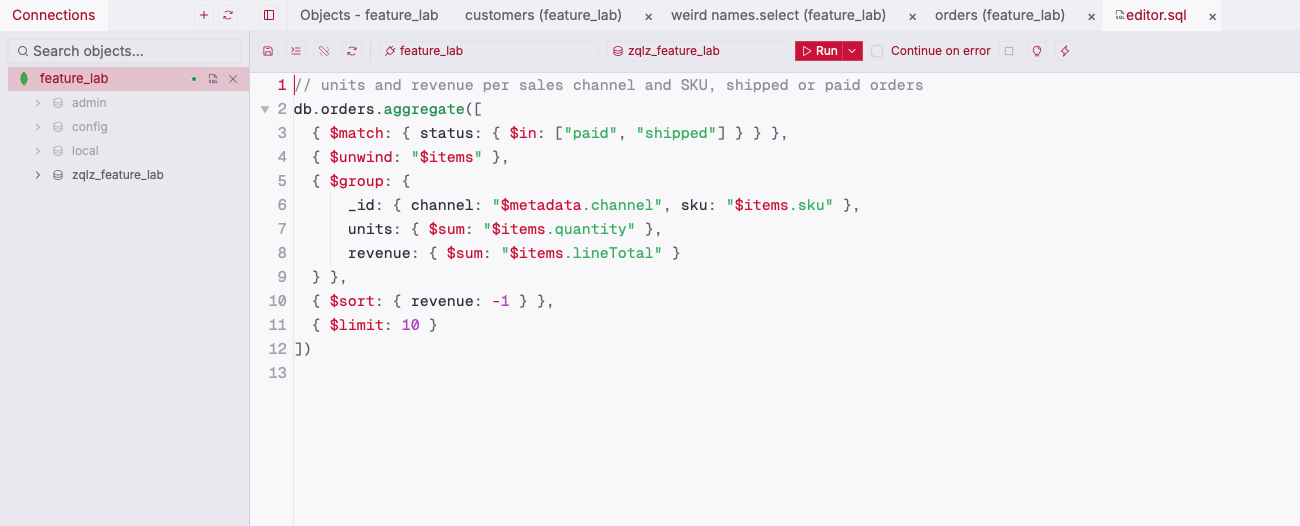1300x526 pixels.
Task: Run the current query
Action: (x=819, y=51)
